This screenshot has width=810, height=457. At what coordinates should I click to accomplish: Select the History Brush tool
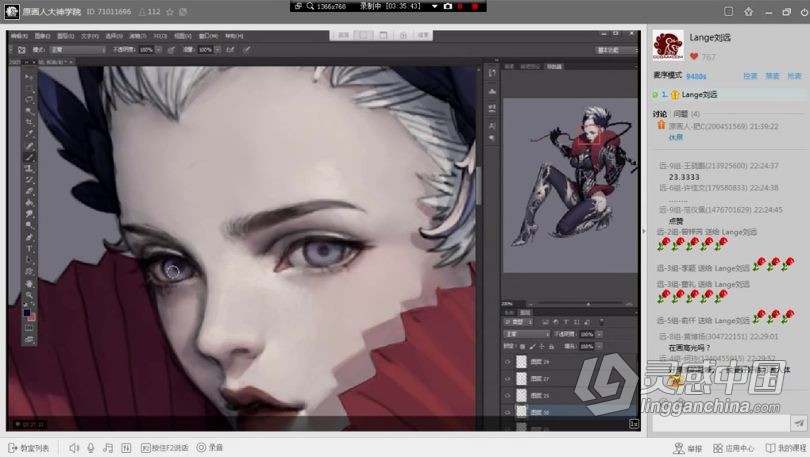29,180
